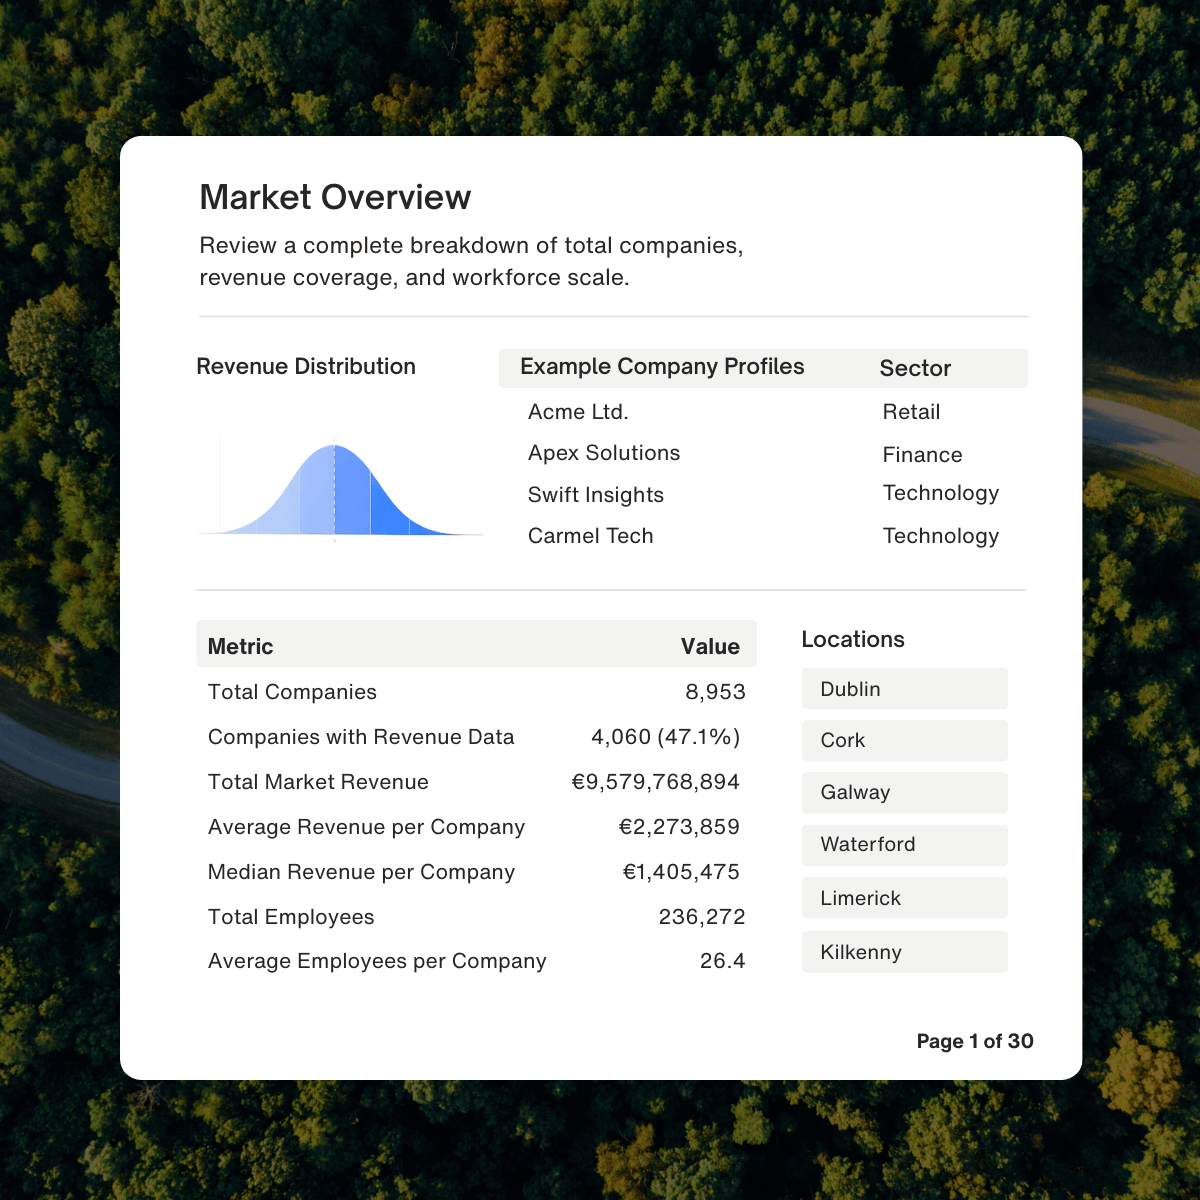This screenshot has height=1200, width=1200.
Task: Click the Revenue Distribution chart
Action: (340, 490)
